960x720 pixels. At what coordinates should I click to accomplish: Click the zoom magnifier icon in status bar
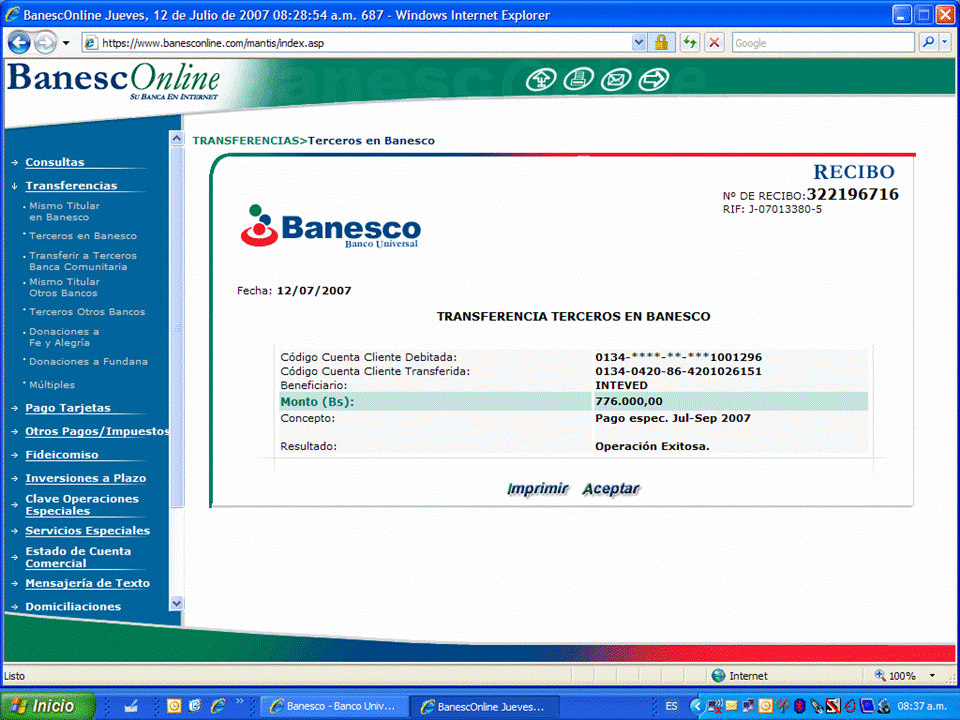pyautogui.click(x=880, y=676)
